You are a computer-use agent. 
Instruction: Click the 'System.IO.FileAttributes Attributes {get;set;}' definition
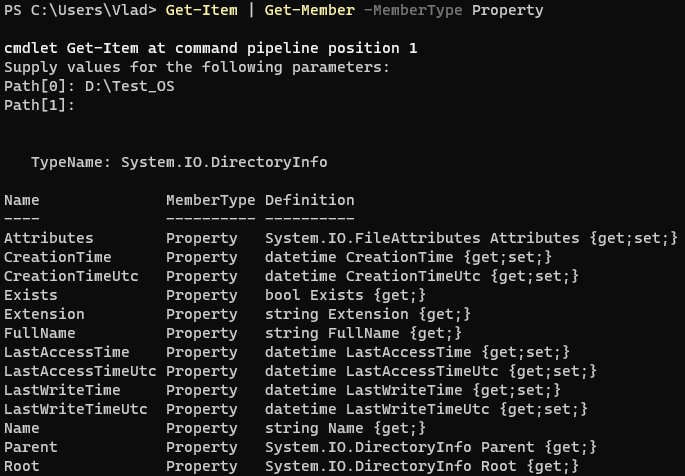(471, 238)
